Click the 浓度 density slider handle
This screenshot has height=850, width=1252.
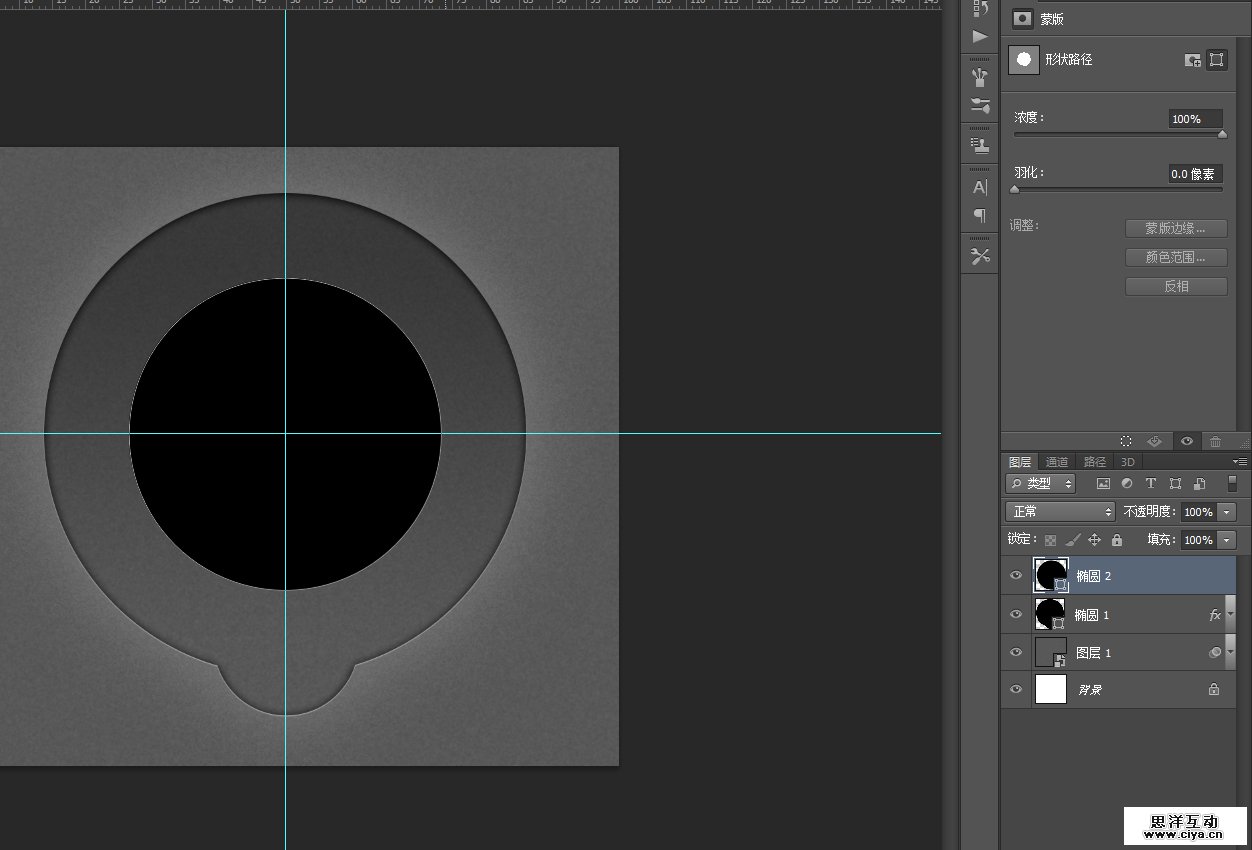pos(1222,134)
